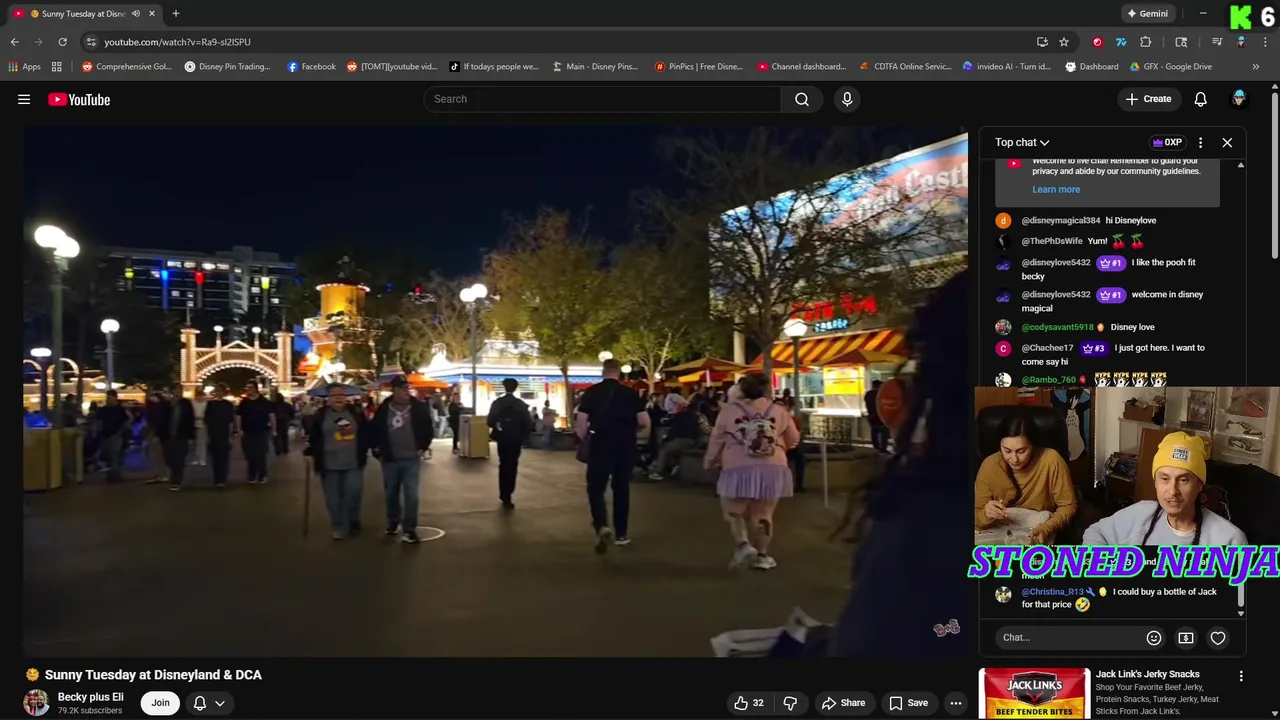The height and width of the screenshot is (720, 1280).
Task: Open Disney Pin Trading bookmark
Action: point(227,67)
